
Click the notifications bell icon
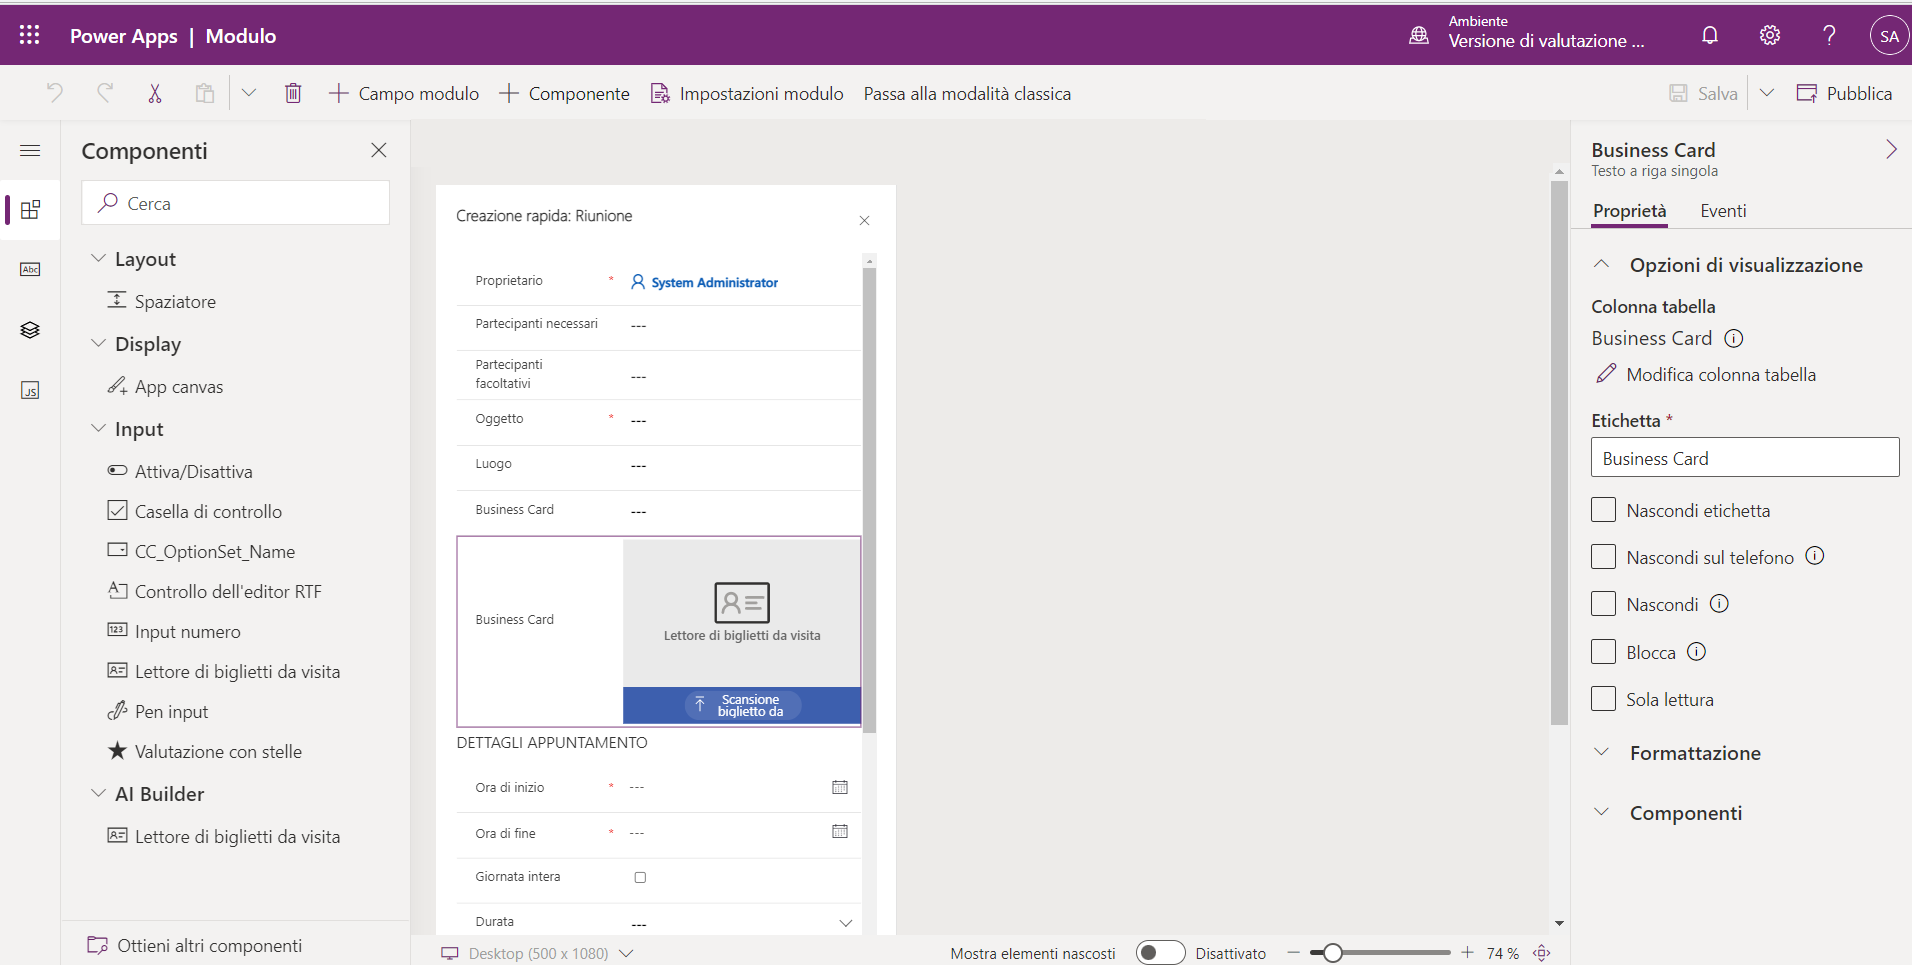pyautogui.click(x=1710, y=36)
